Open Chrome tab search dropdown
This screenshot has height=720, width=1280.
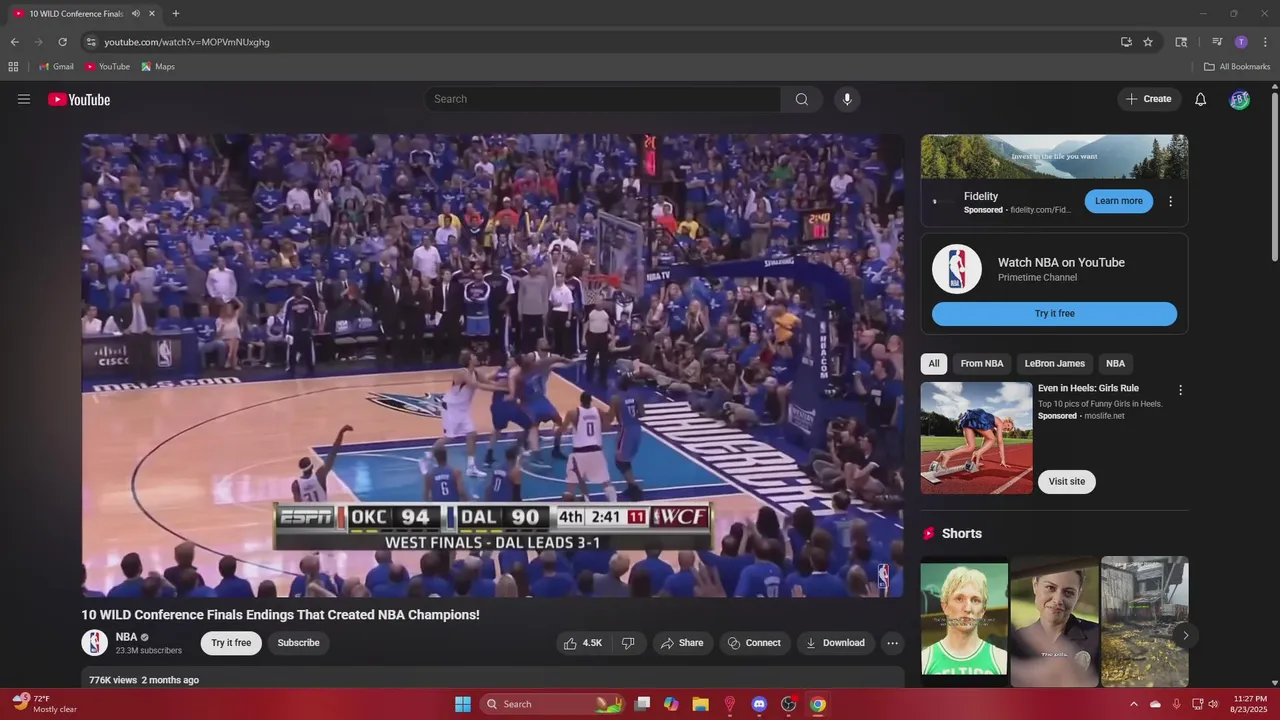(x=1181, y=42)
